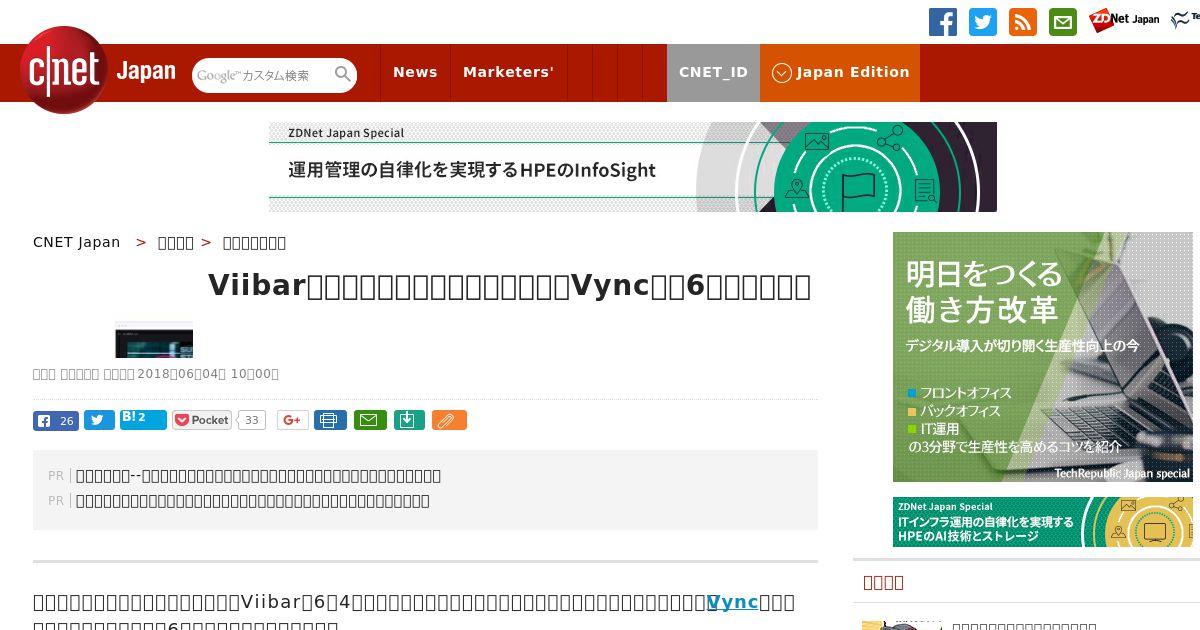Open the second PR link
The height and width of the screenshot is (630, 1200).
pos(253,501)
